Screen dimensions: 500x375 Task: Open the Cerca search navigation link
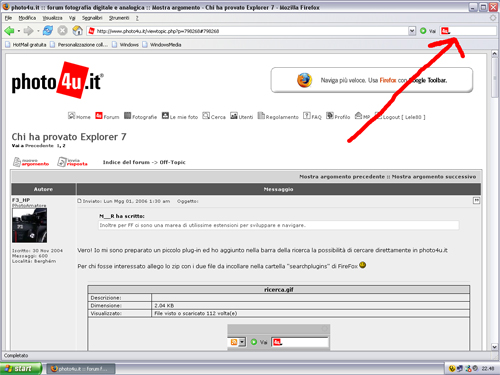[214, 116]
